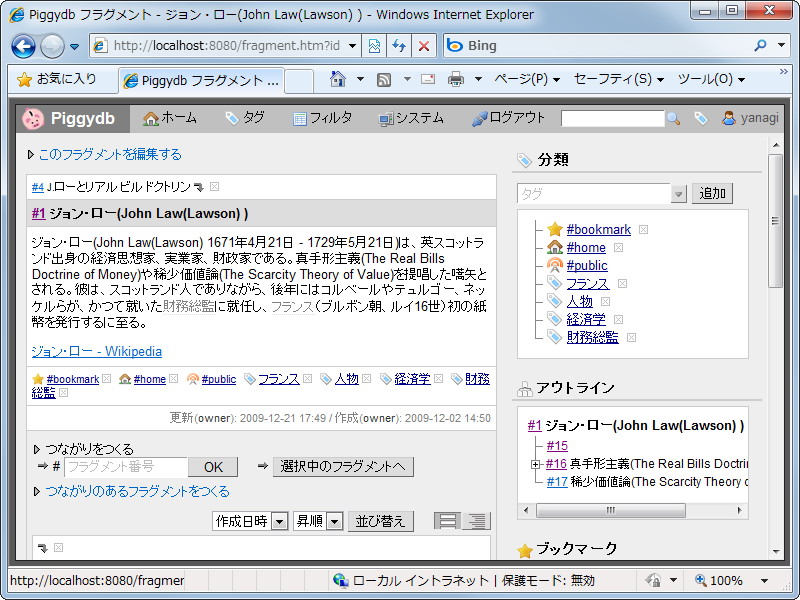Open セーフティ(S) IE menu
800x600 pixels.
[619, 79]
